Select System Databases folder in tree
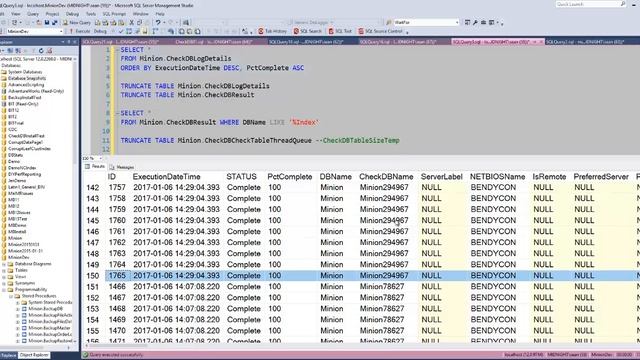The image size is (640, 360). tap(24, 72)
